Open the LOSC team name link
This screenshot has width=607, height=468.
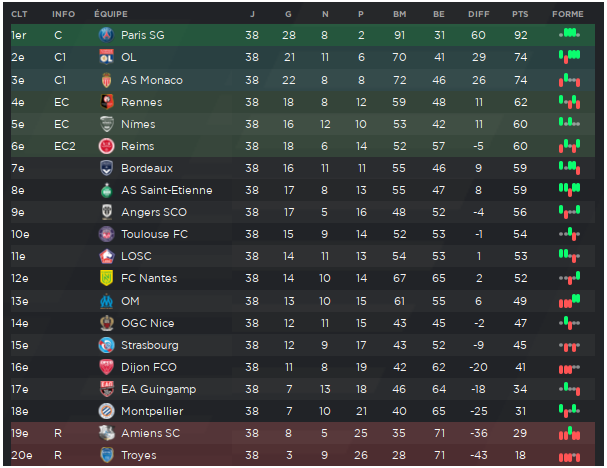point(136,256)
